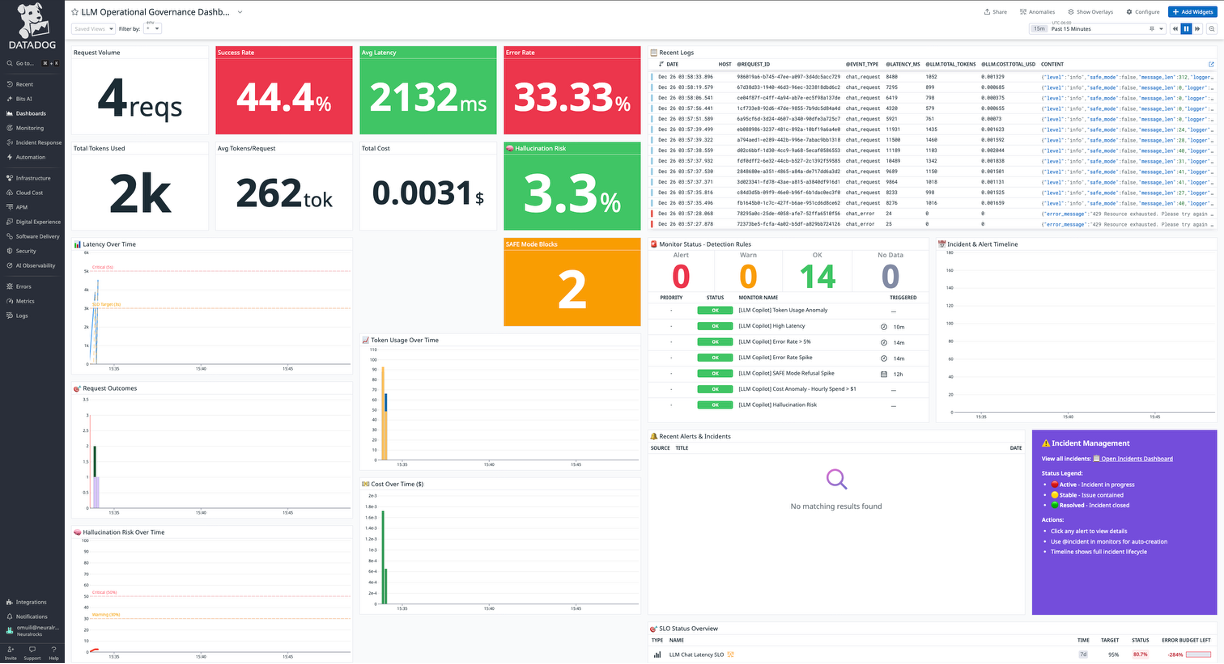1224x664 pixels.
Task: Sort Recent Logs by DATE column
Action: click(x=669, y=64)
